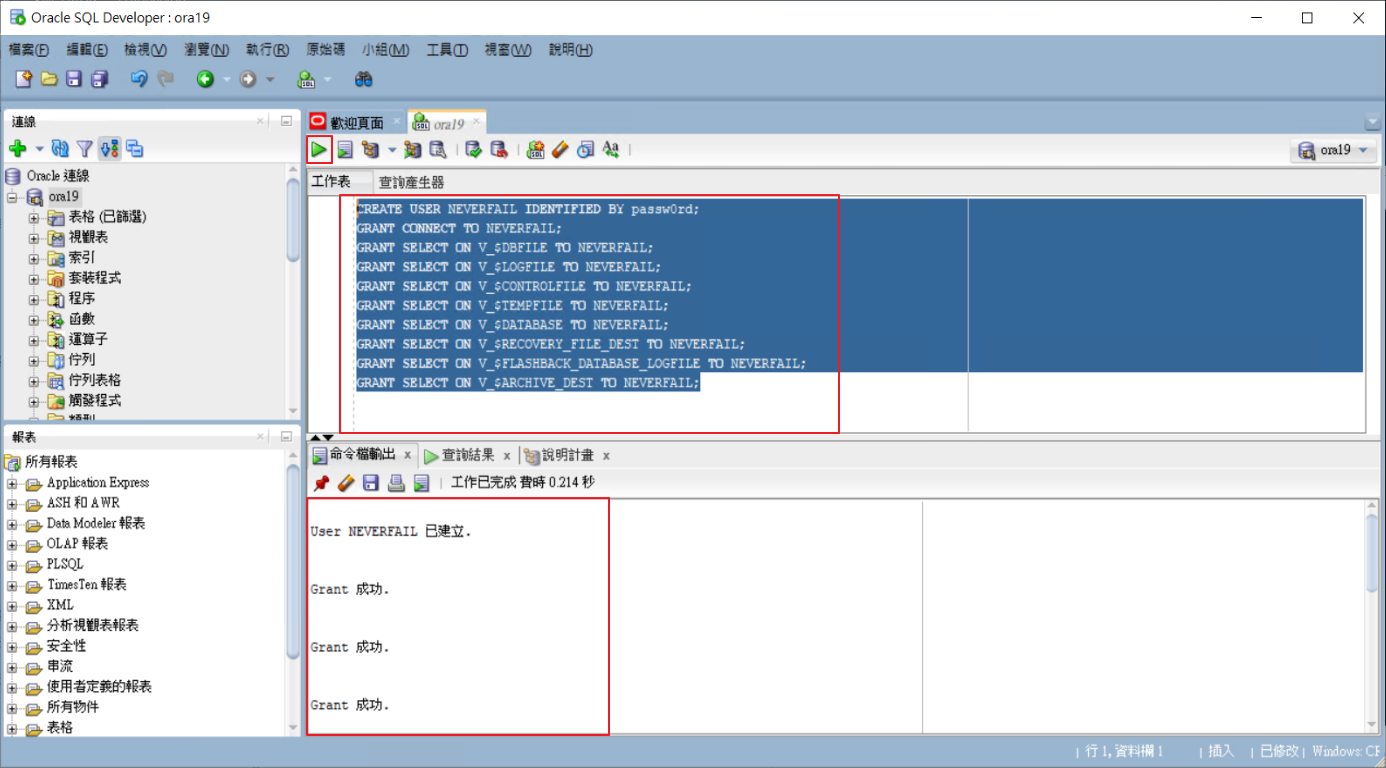This screenshot has height=768, width=1386.
Task: Expand the 視觀表 tree node
Action: coord(34,237)
